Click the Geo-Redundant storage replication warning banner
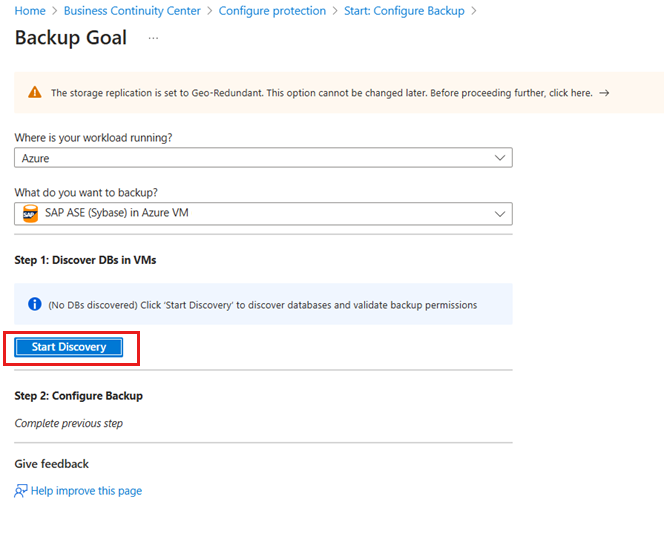Image resolution: width=664 pixels, height=548 pixels. coord(339,93)
